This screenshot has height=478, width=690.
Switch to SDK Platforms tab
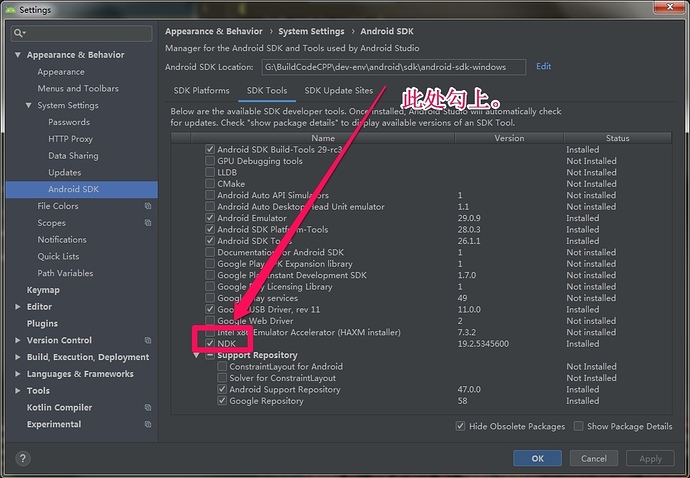coord(202,91)
